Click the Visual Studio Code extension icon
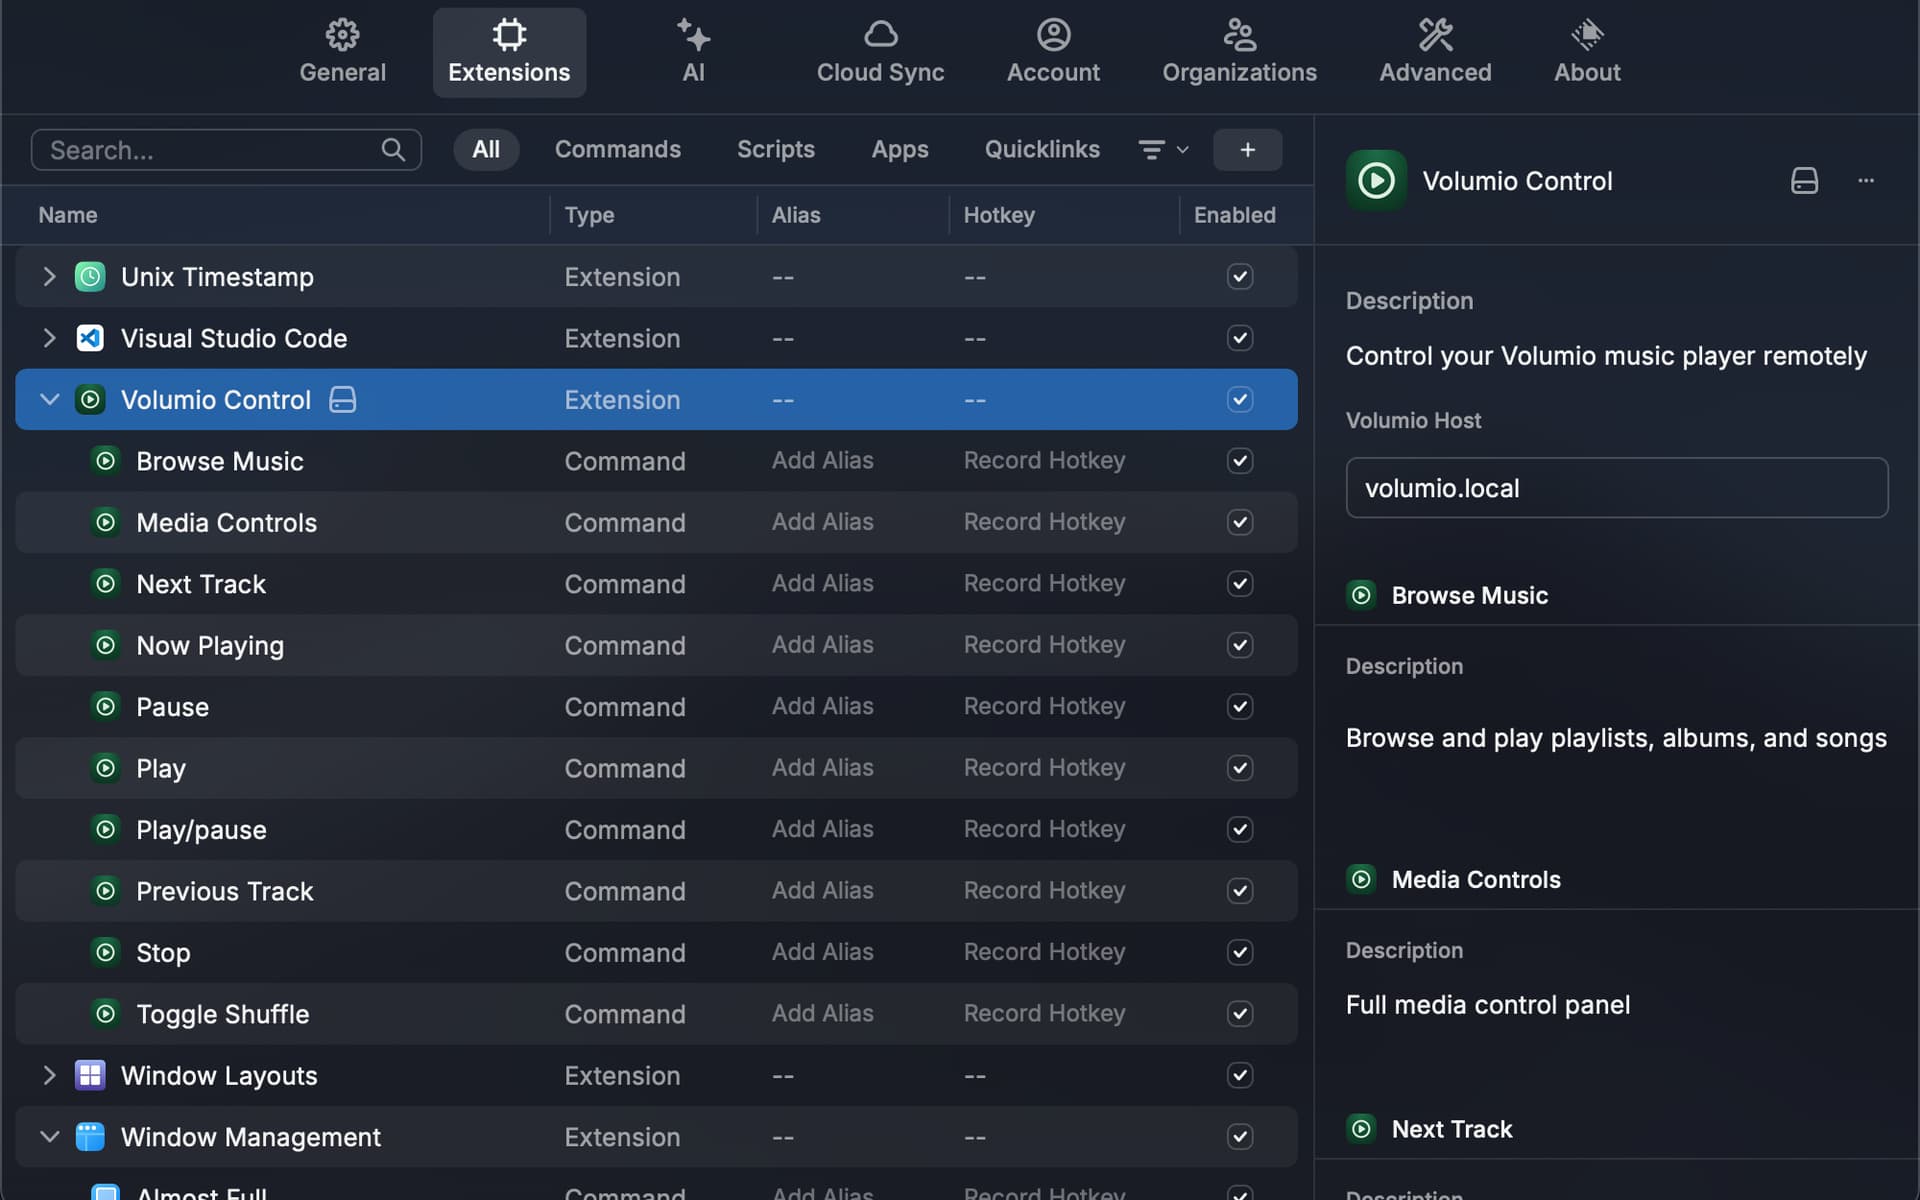Viewport: 1920px width, 1200px height. (x=90, y=338)
